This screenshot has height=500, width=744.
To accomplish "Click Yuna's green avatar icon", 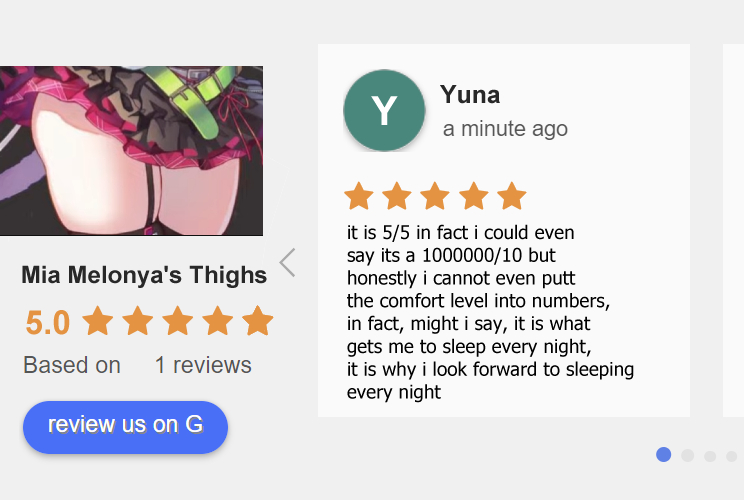I will coord(384,111).
